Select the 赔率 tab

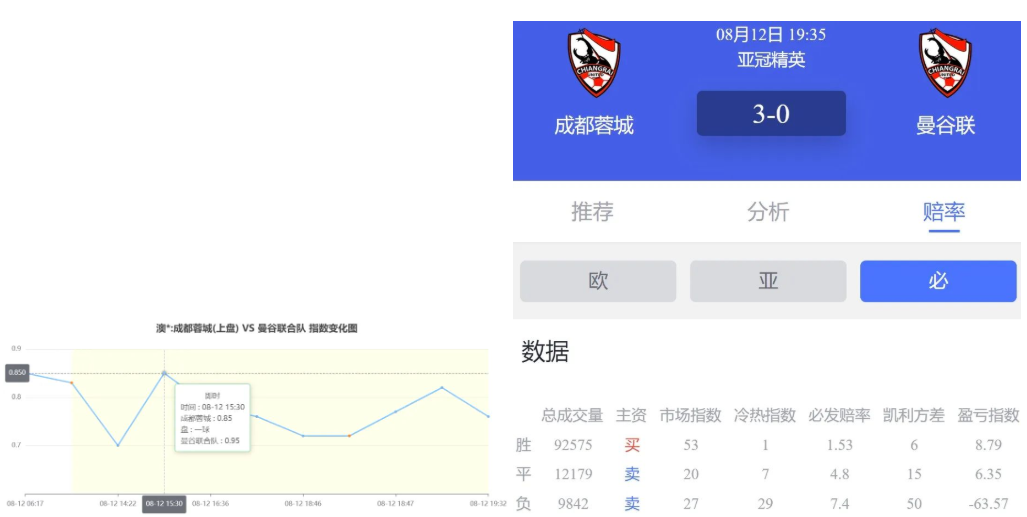[x=943, y=212]
